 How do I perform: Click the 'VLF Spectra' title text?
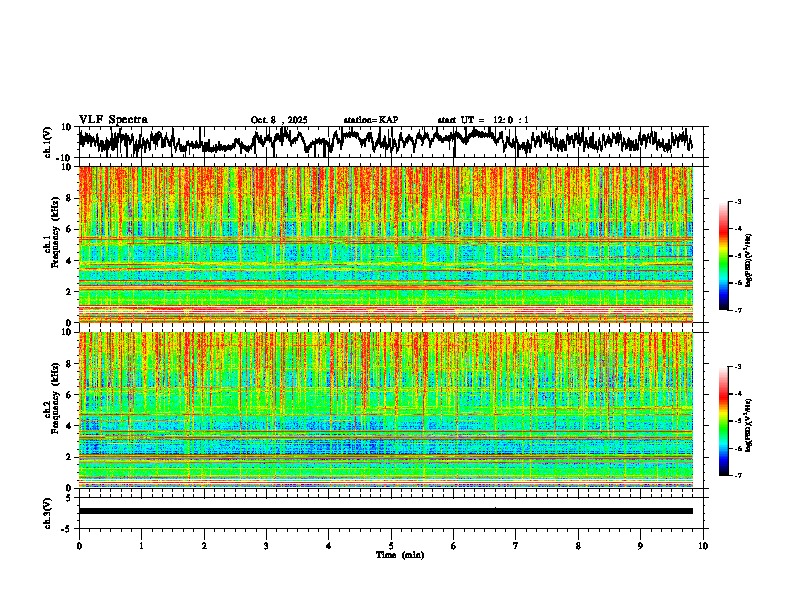coord(113,119)
